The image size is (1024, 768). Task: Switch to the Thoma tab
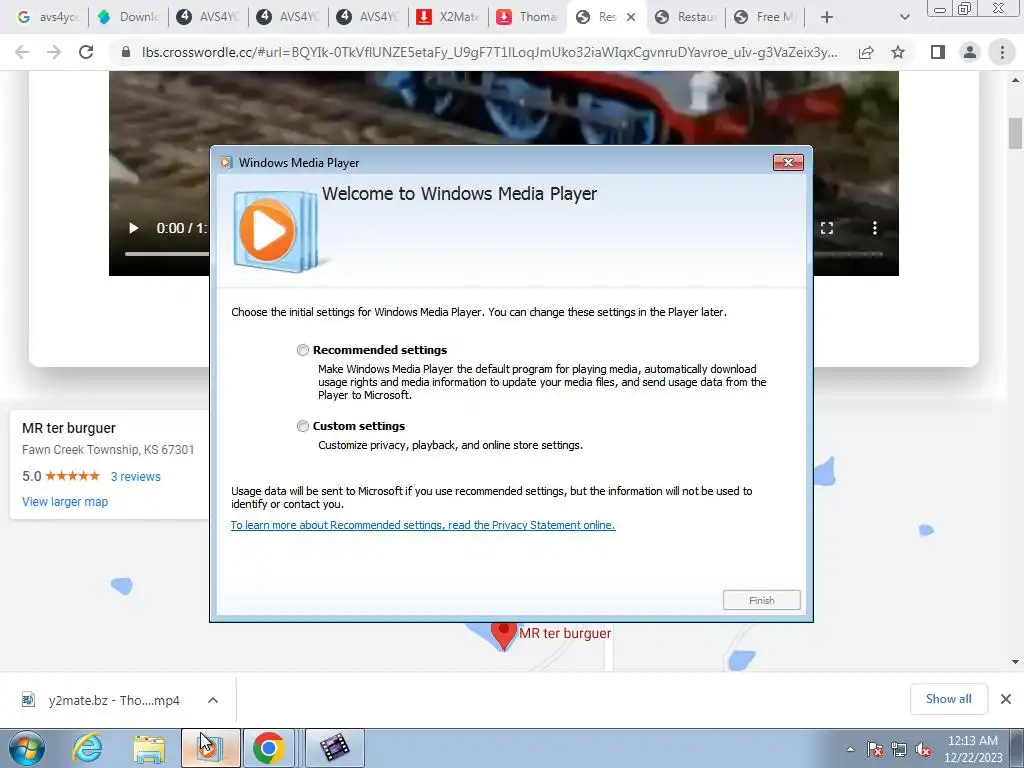(x=528, y=17)
